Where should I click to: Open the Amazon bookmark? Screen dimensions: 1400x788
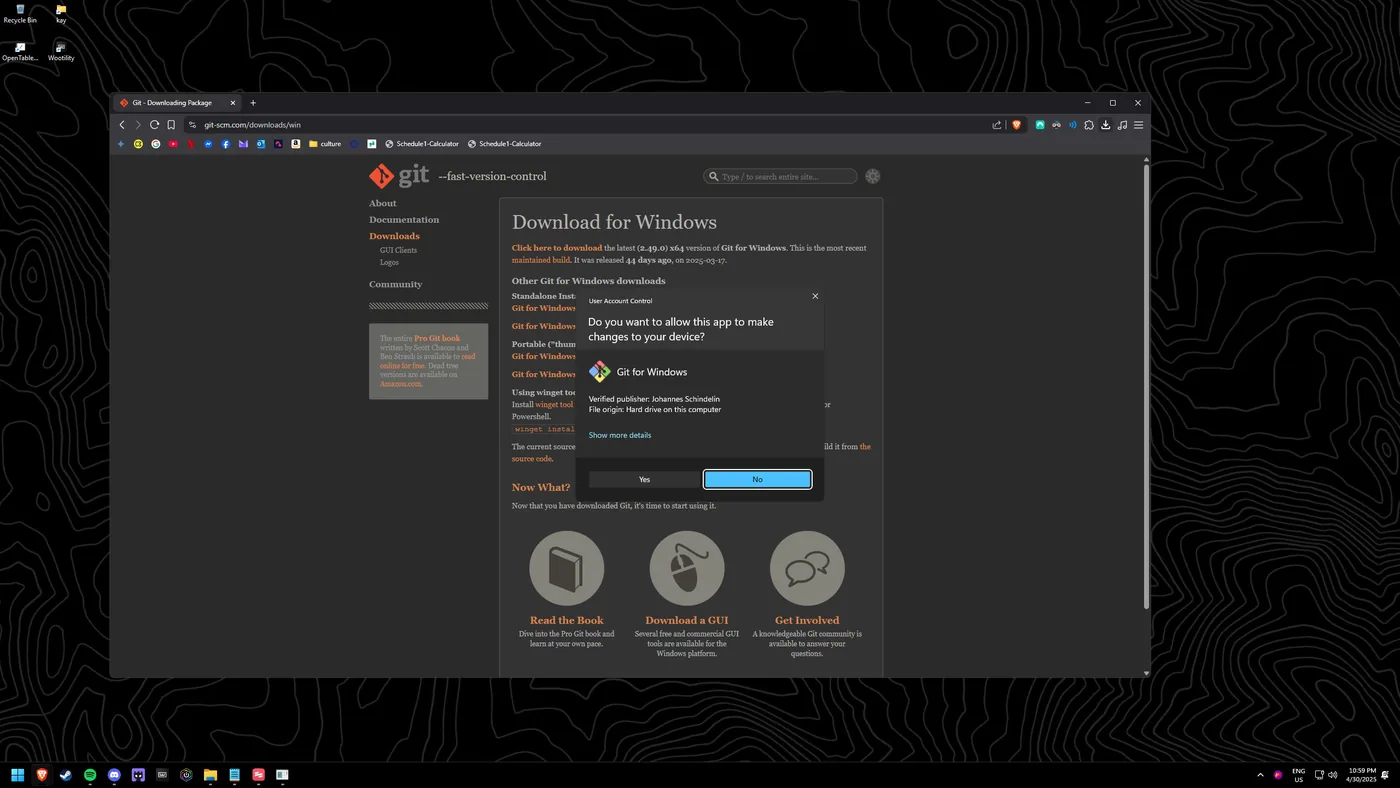click(296, 144)
